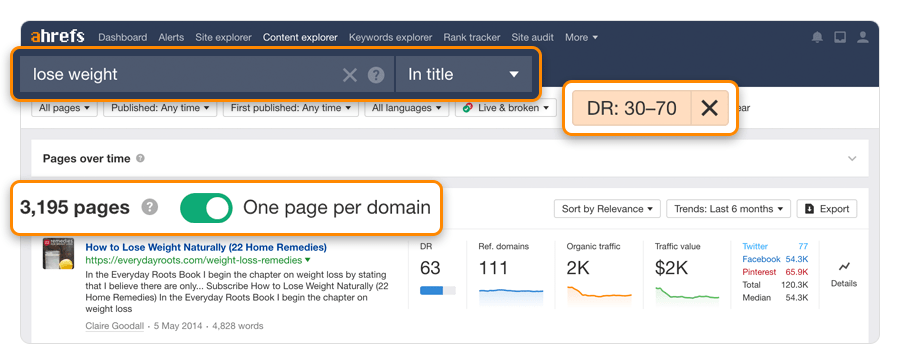Click the blue DR 63 rating bar

tap(438, 291)
